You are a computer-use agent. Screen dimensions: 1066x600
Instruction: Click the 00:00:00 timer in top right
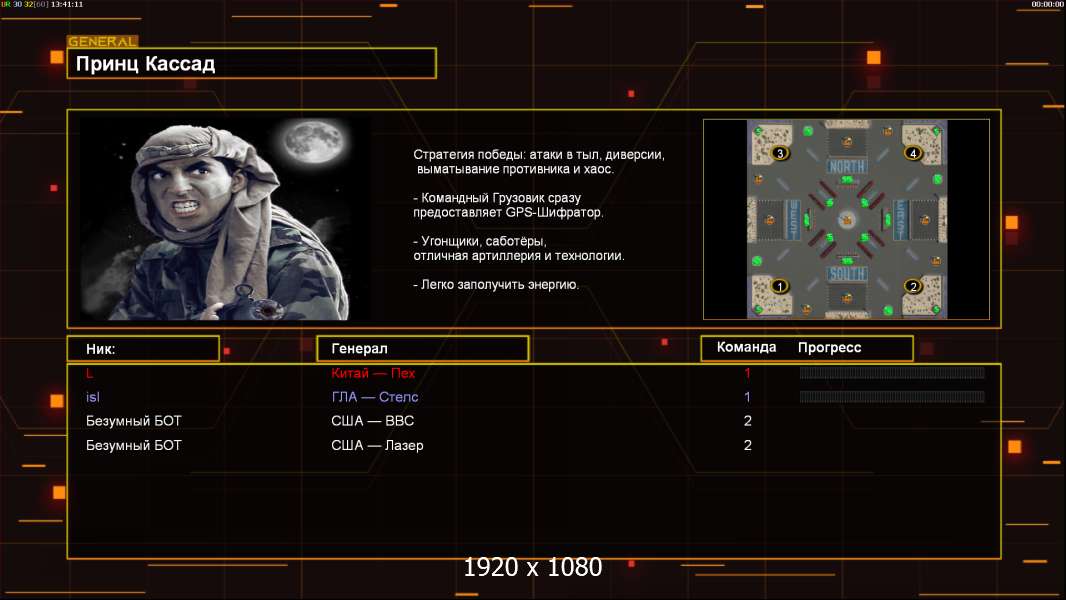[x=1047, y=4]
